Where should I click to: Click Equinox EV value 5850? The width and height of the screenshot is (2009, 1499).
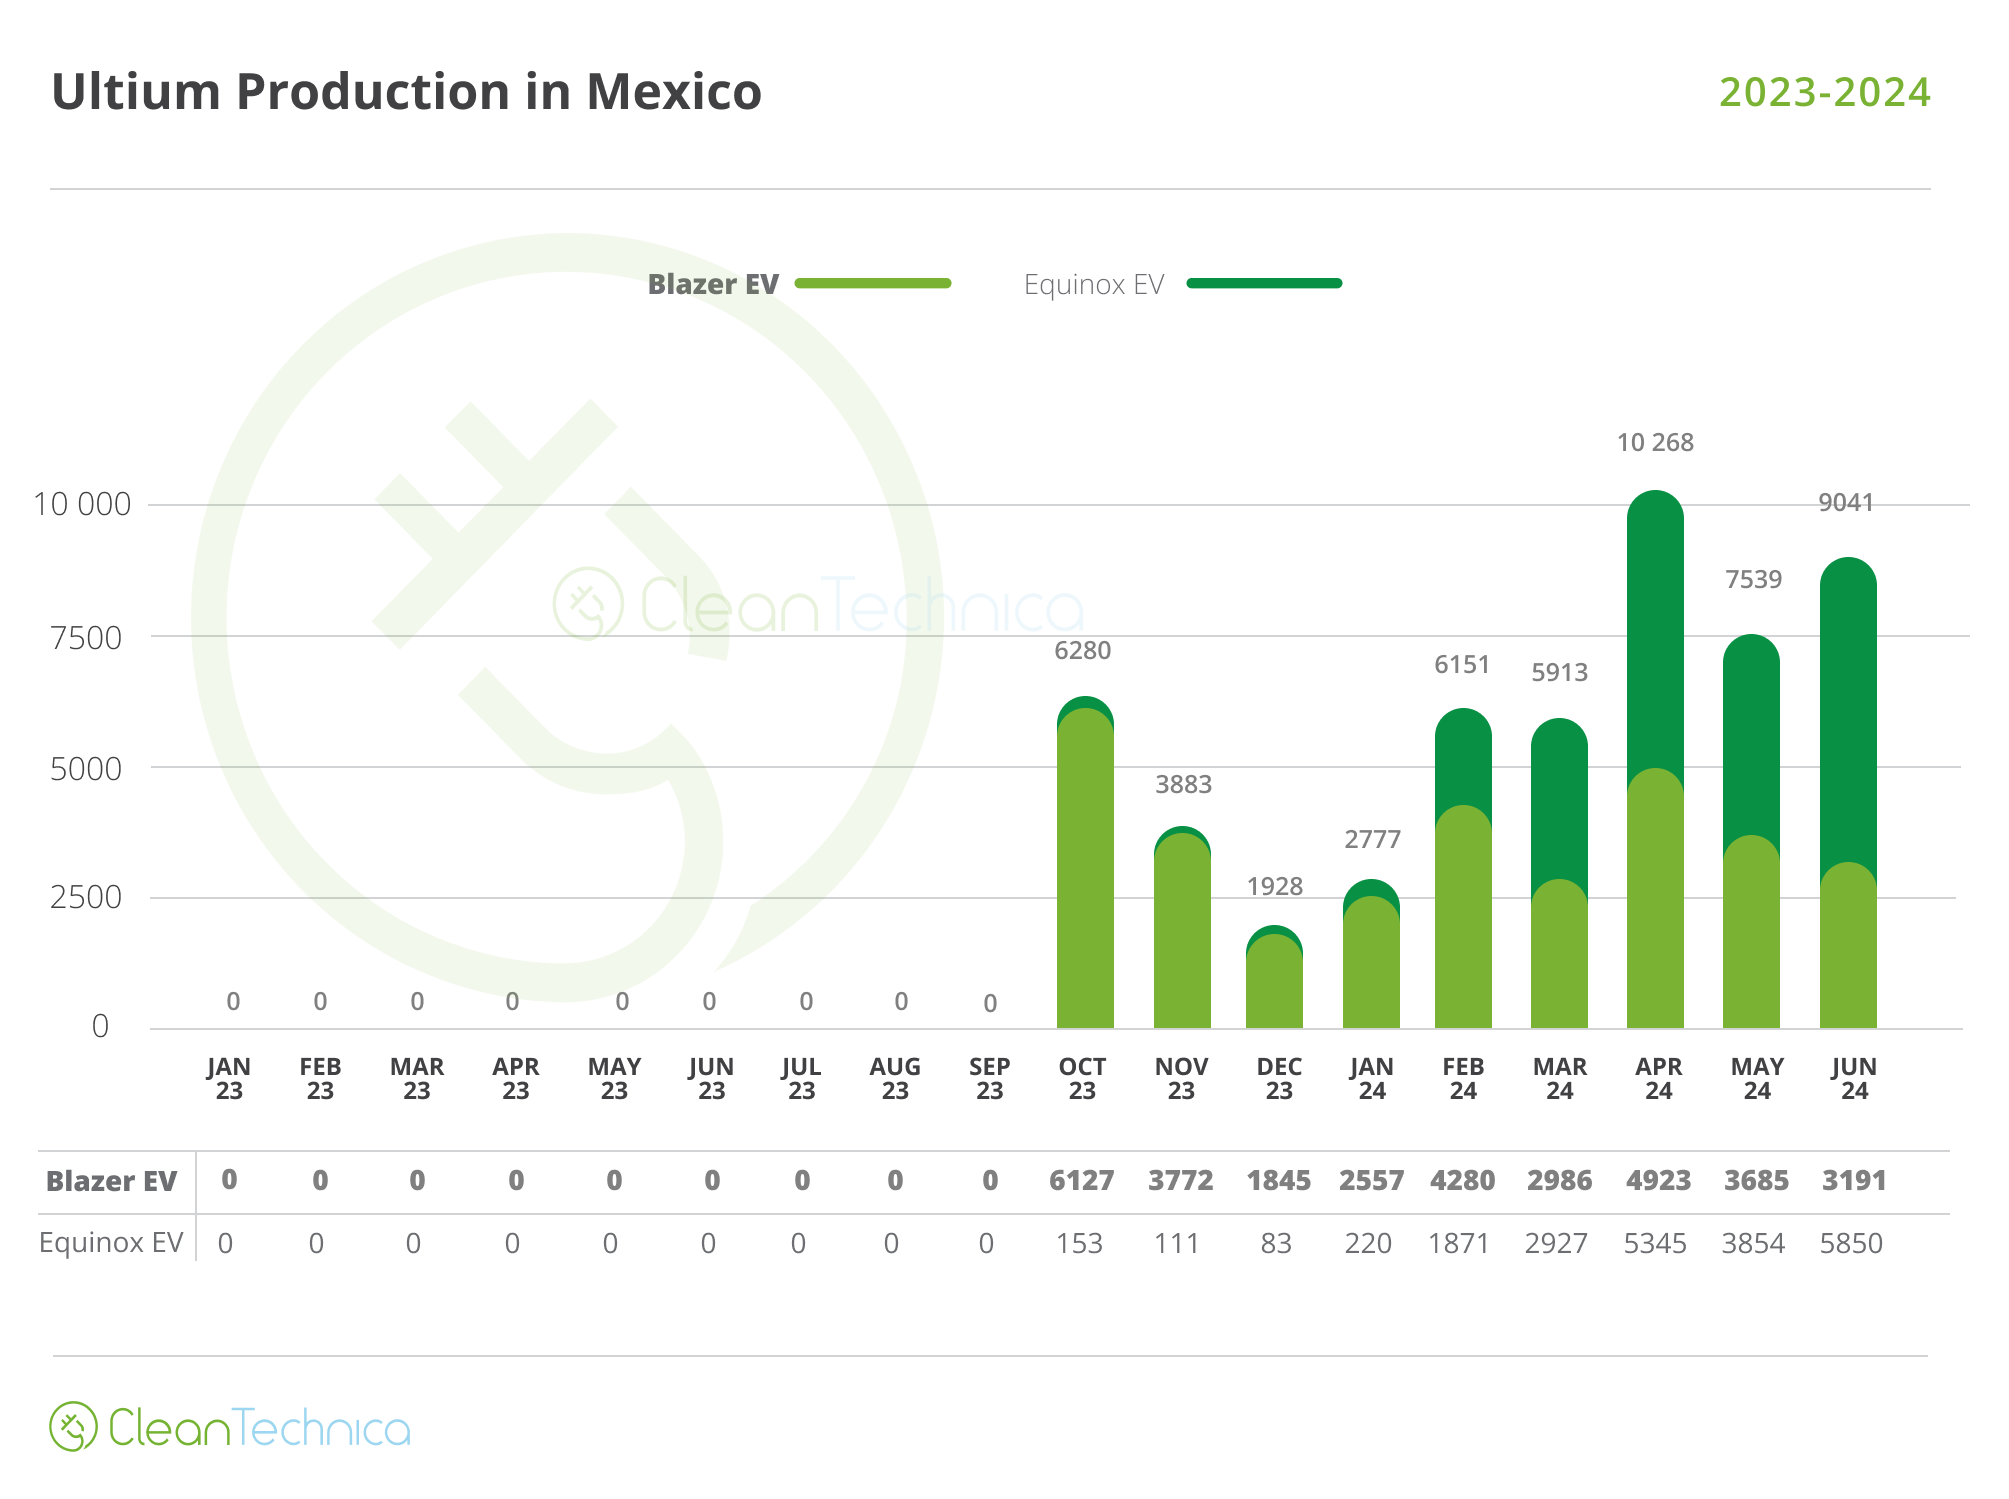(x=1851, y=1244)
